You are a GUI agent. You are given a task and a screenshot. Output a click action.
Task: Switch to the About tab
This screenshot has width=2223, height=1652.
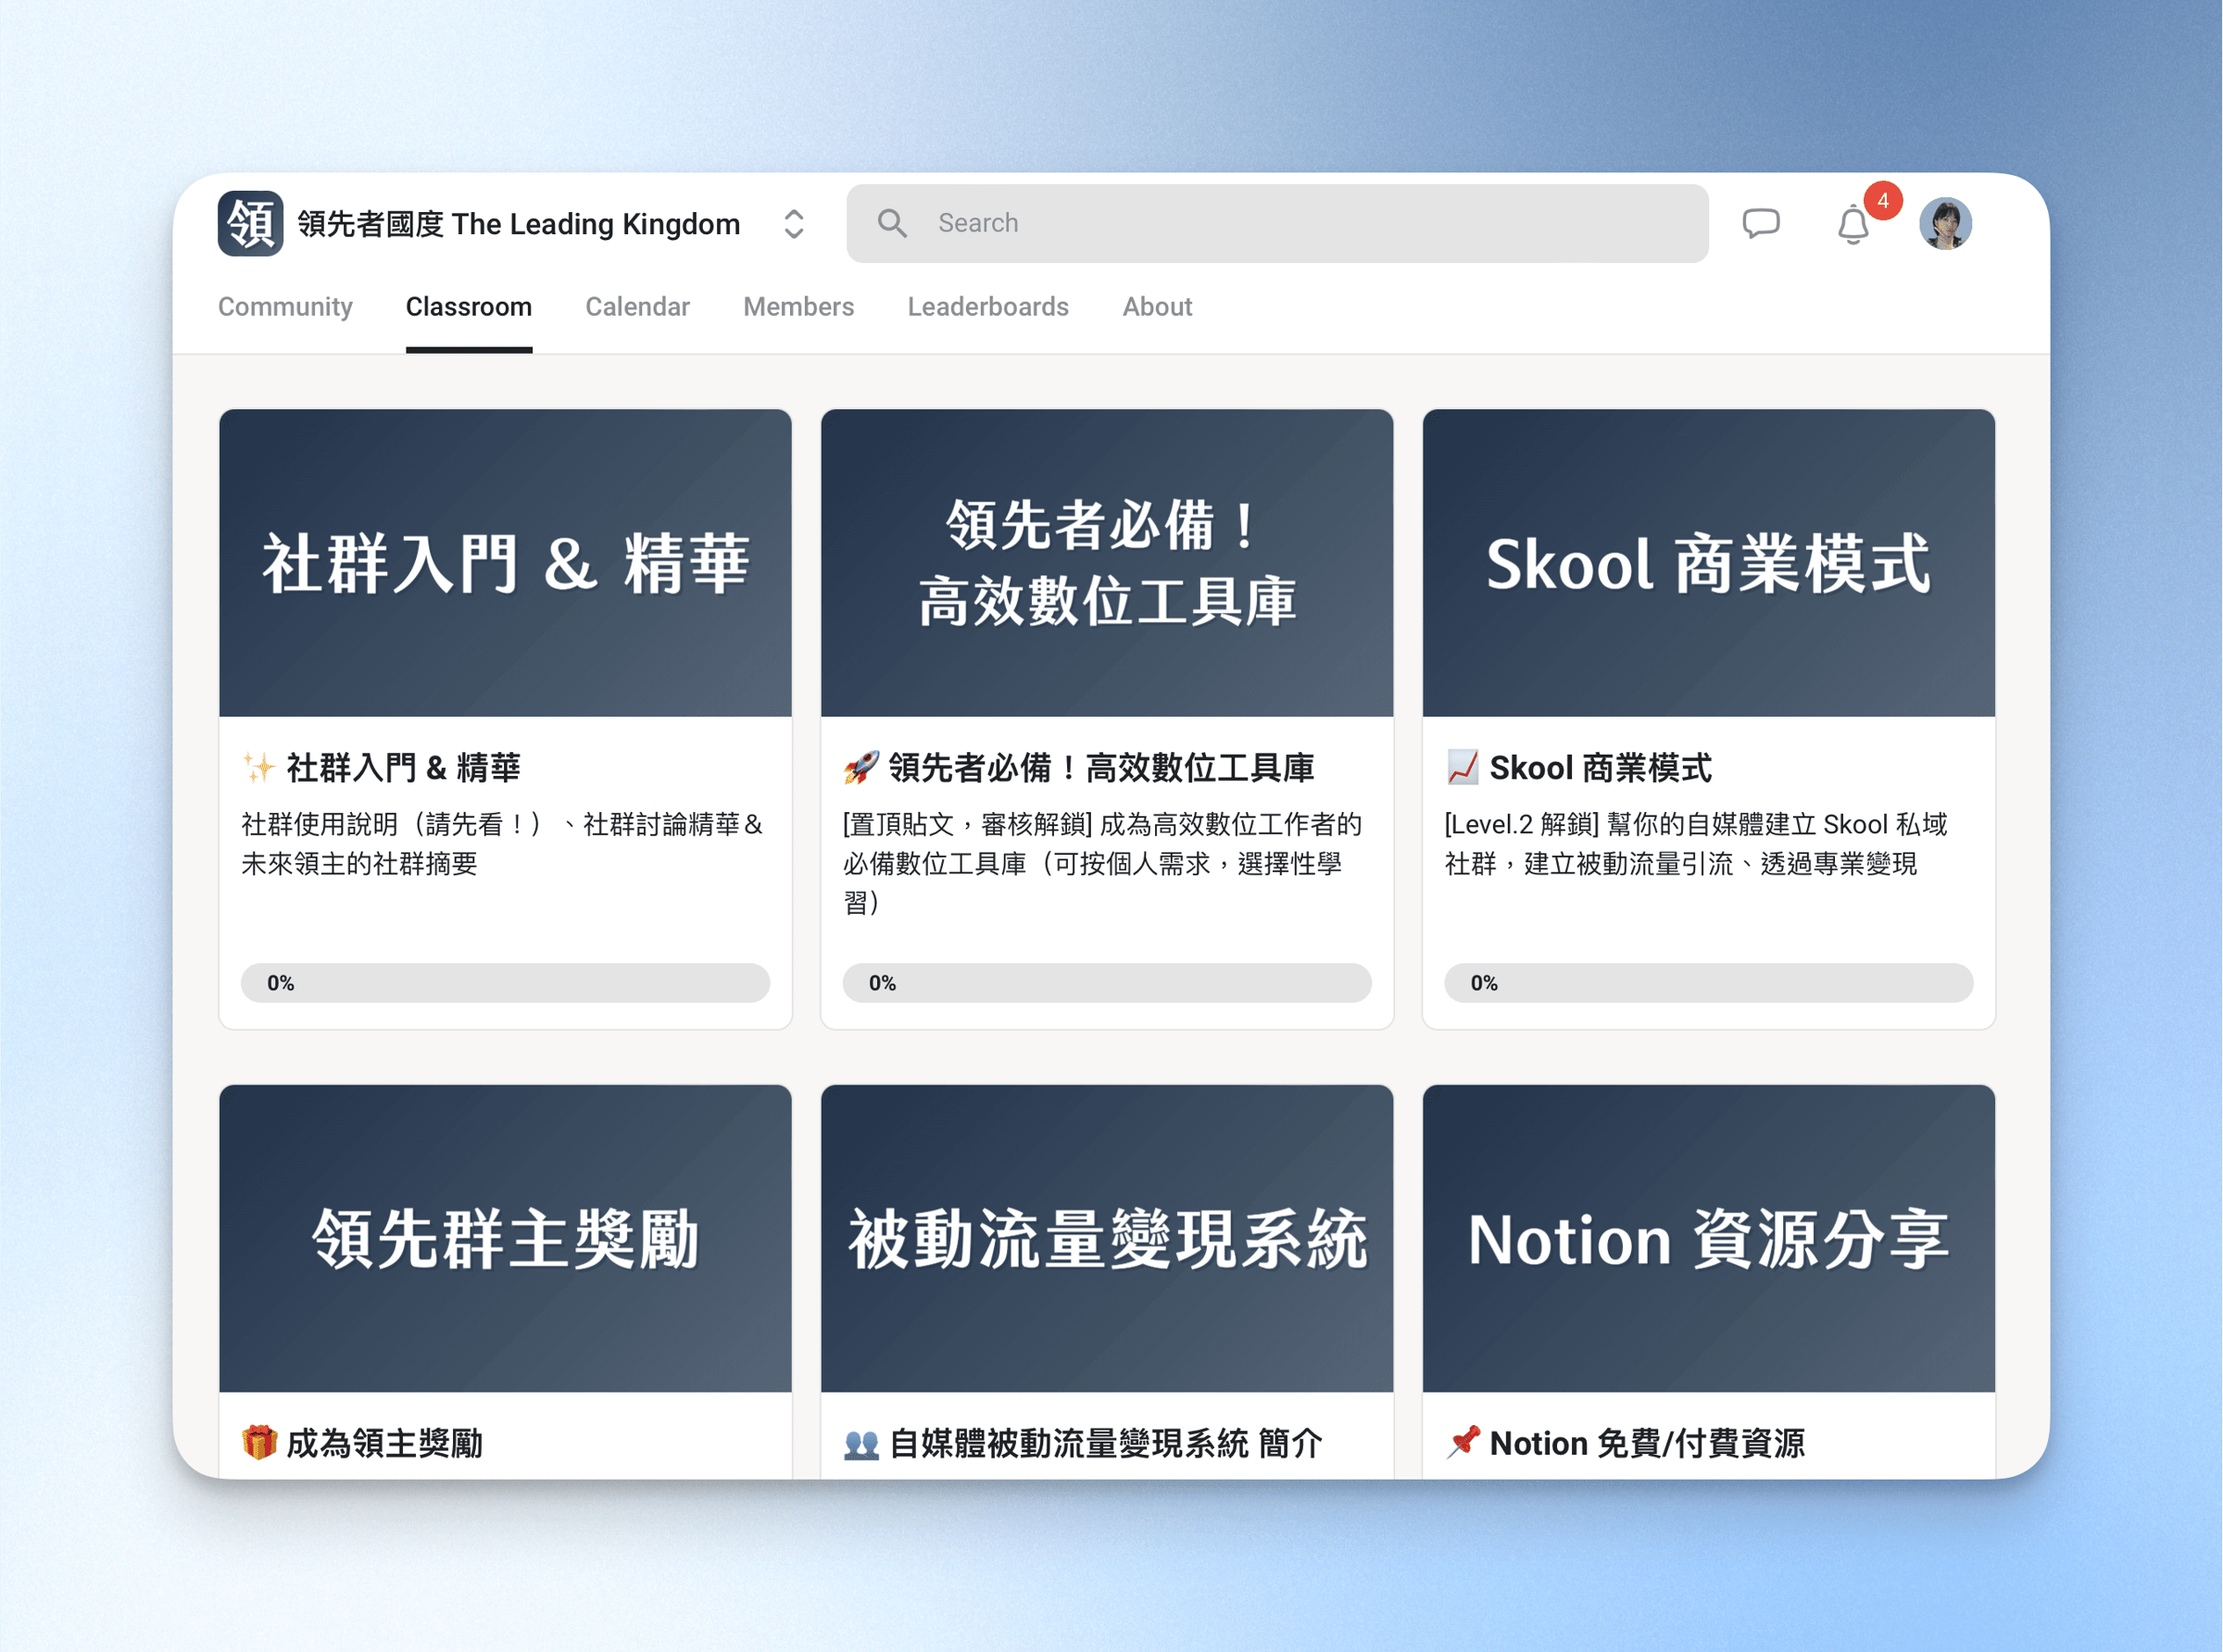(x=1157, y=307)
